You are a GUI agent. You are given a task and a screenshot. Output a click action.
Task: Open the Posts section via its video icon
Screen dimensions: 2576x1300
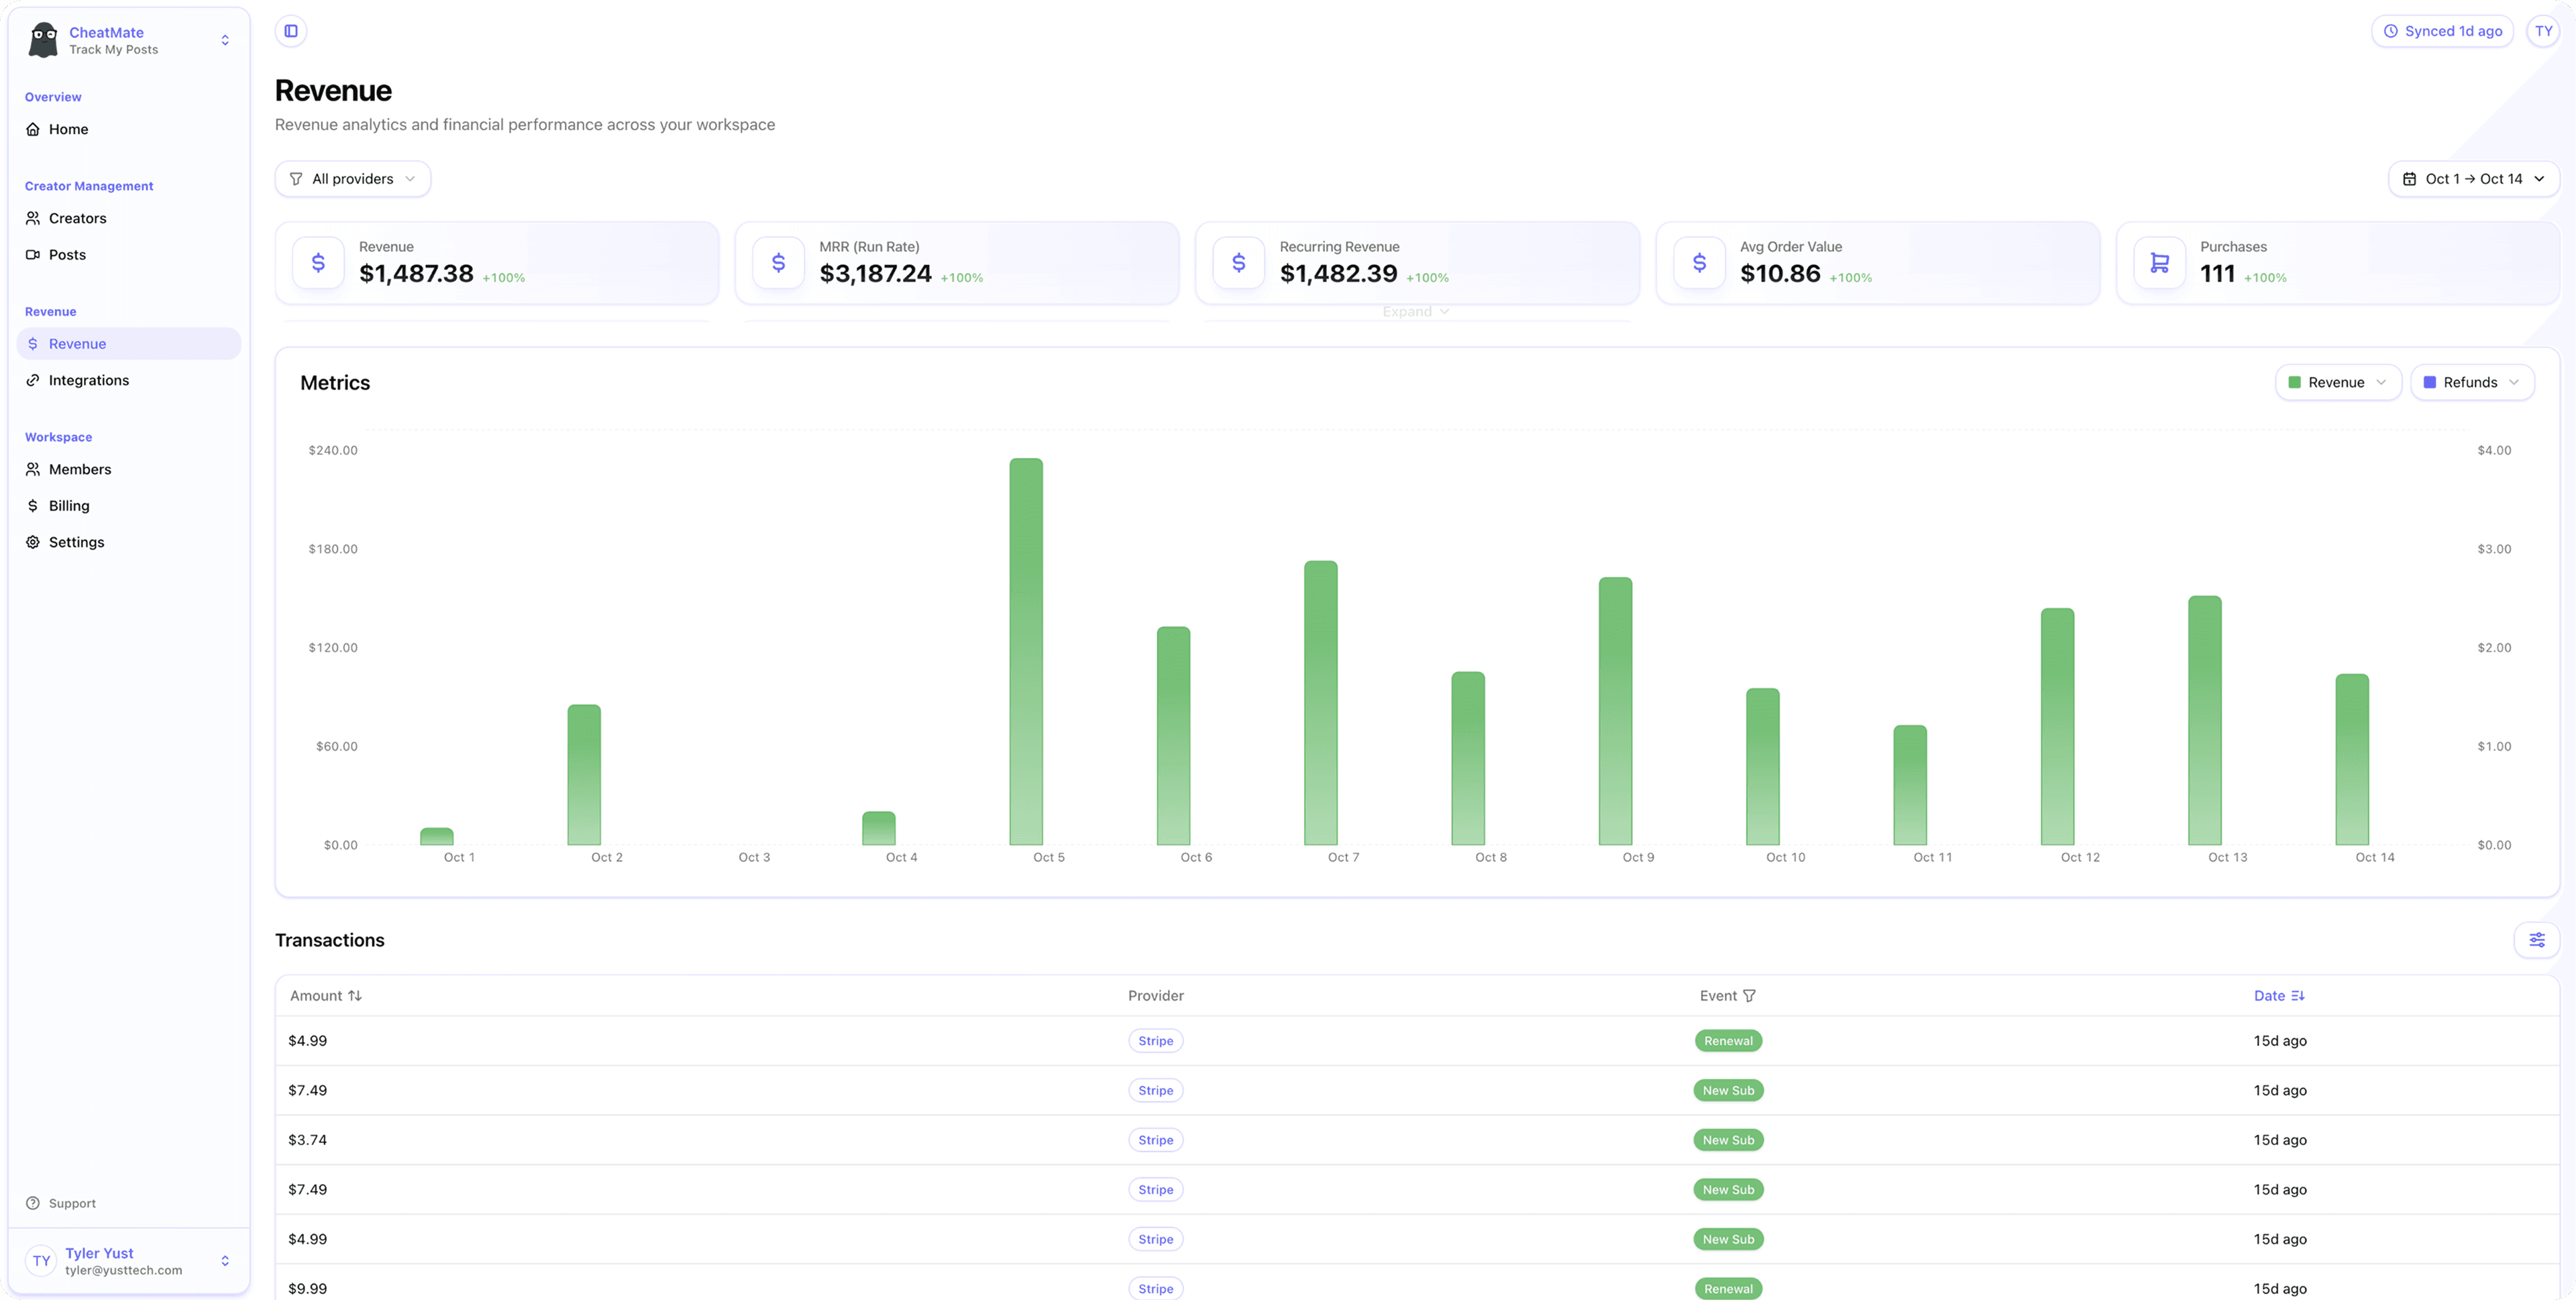33,254
